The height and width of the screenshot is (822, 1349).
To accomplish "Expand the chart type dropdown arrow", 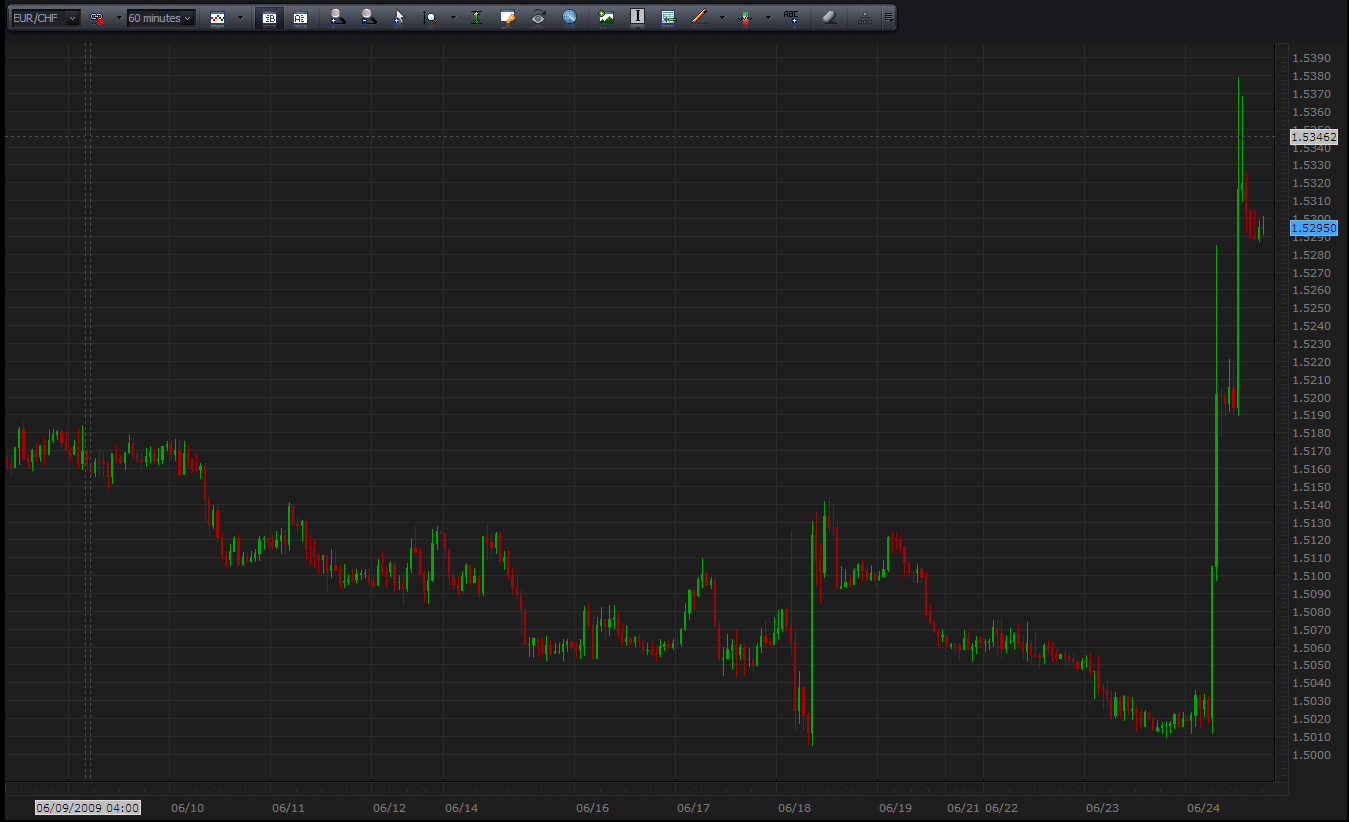I will click(x=240, y=18).
